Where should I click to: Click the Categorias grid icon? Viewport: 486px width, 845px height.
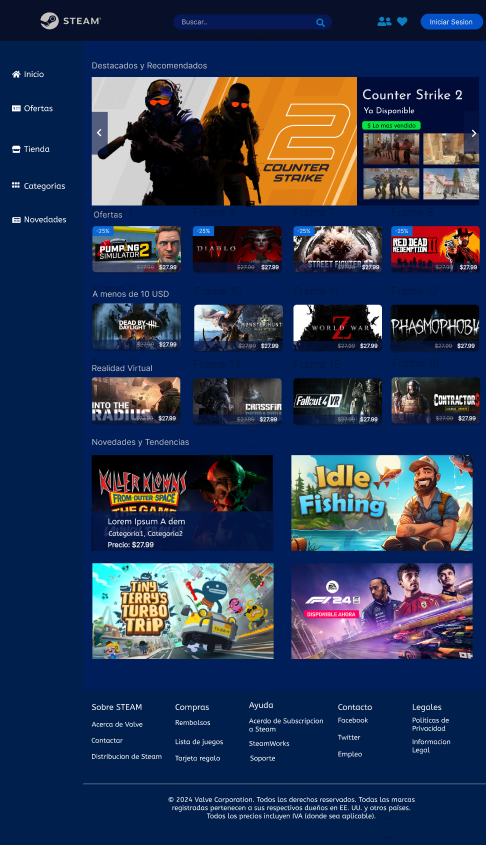(x=16, y=185)
